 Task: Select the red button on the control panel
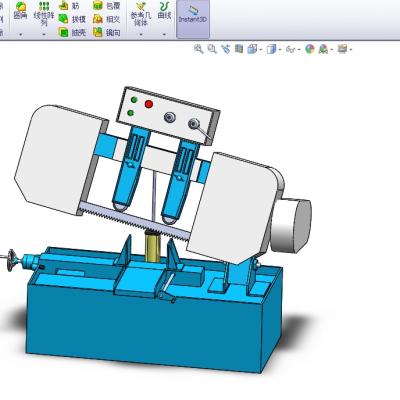149,104
